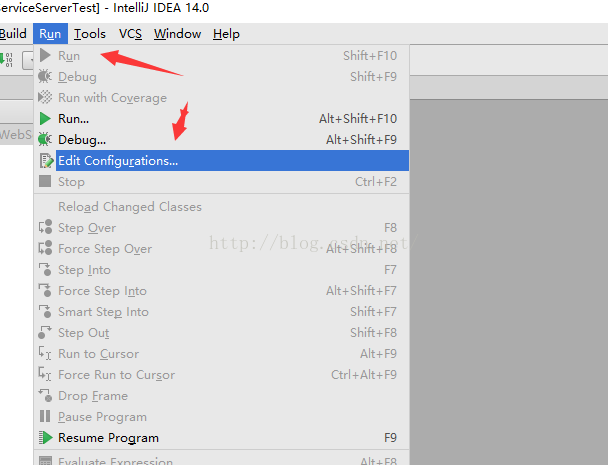Choose Debug... with Alt+Shift+F9 shortcut
Viewport: 608px width, 465px height.
tap(222, 139)
